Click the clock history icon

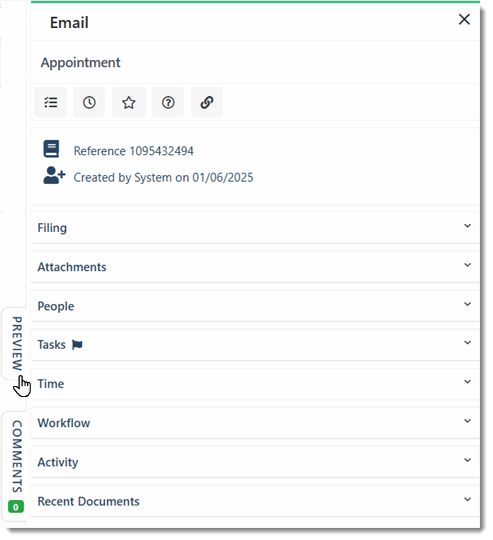click(89, 102)
